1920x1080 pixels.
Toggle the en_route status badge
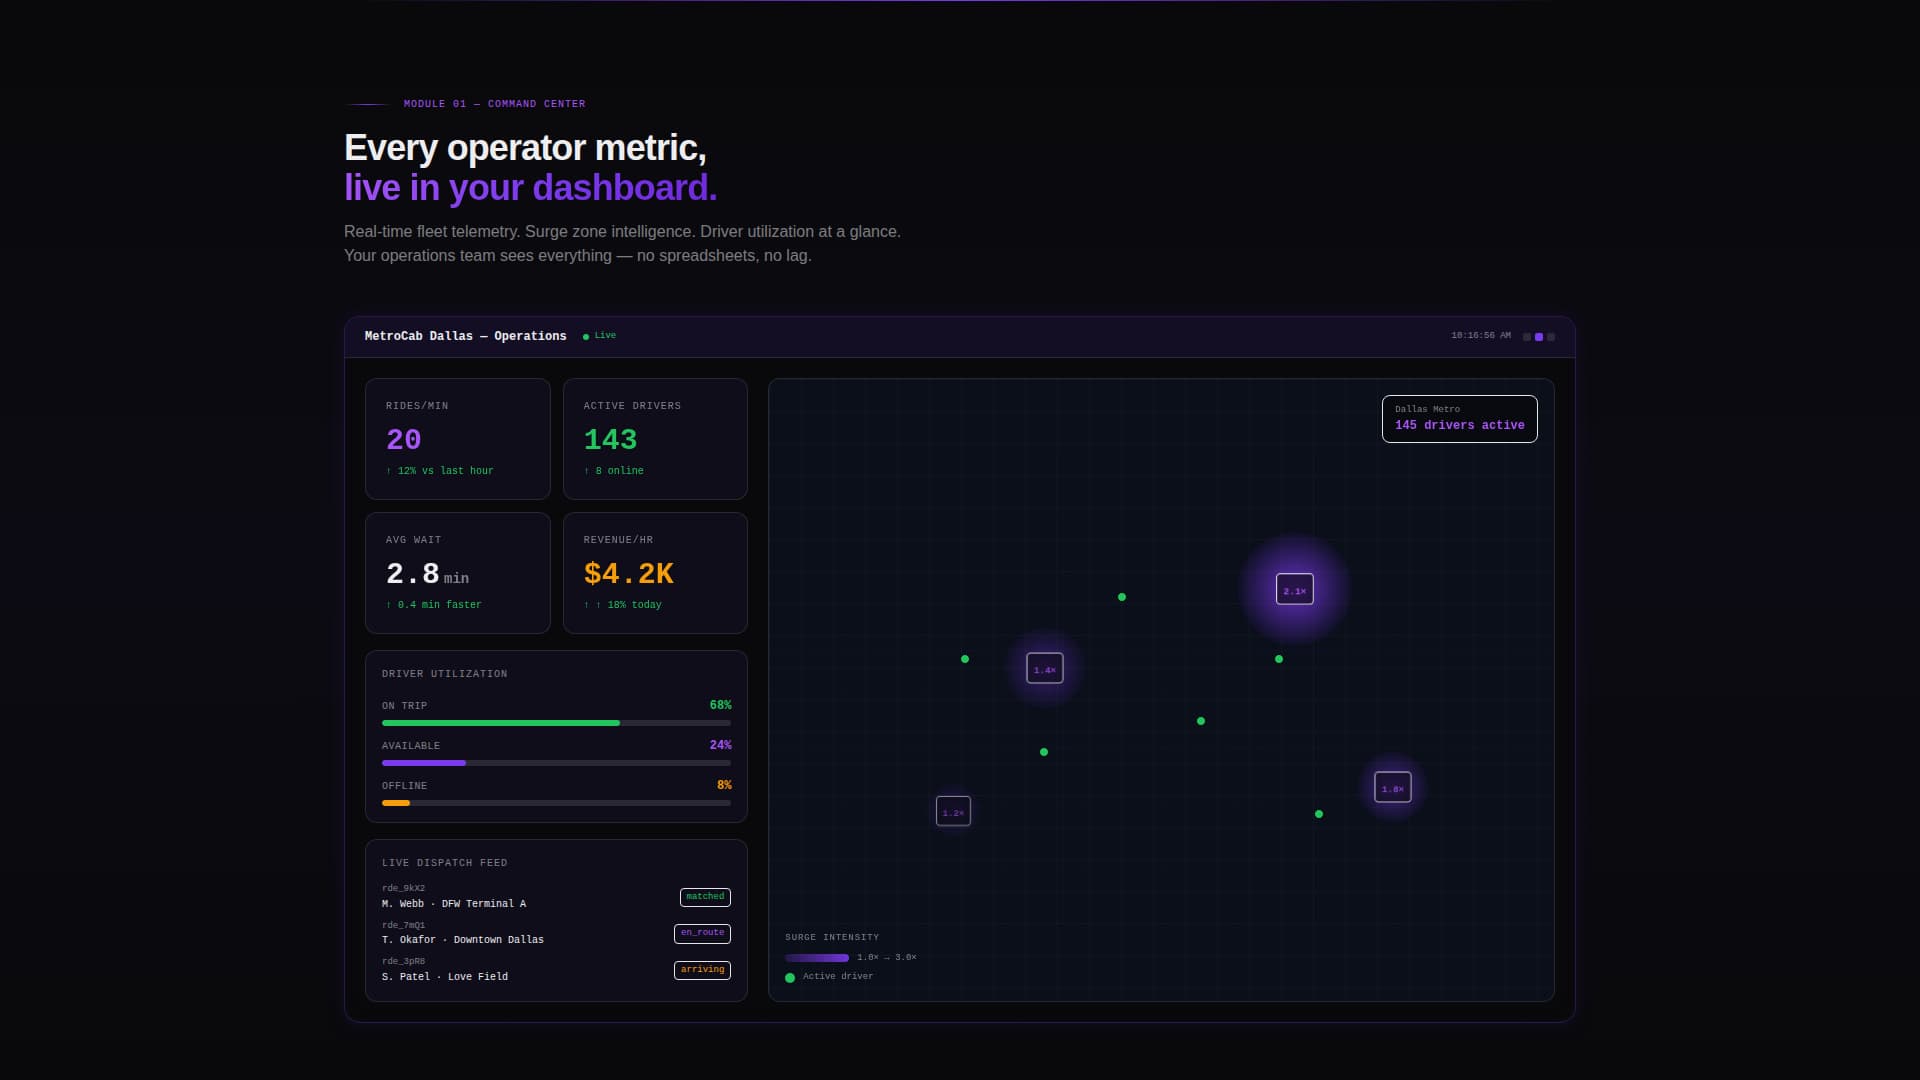tap(702, 933)
